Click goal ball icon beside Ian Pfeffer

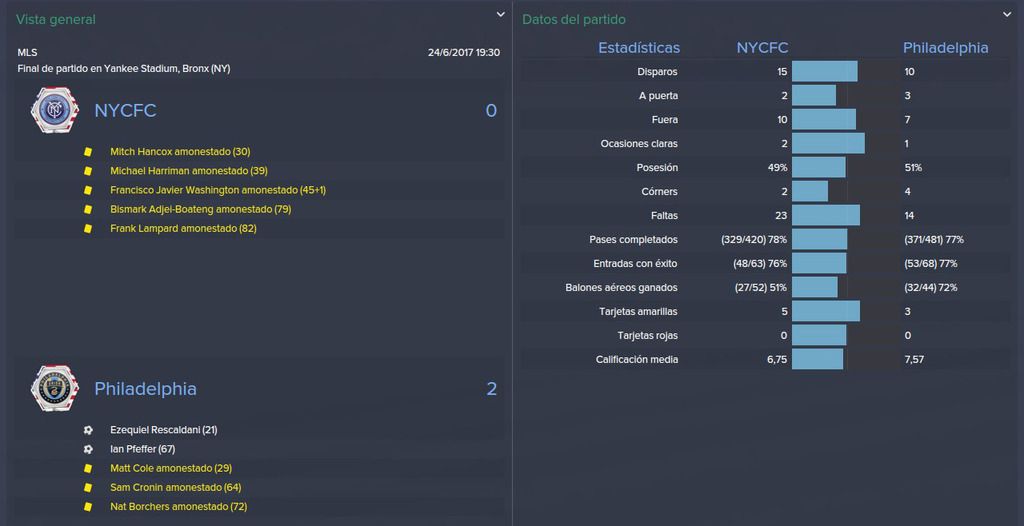(x=88, y=449)
